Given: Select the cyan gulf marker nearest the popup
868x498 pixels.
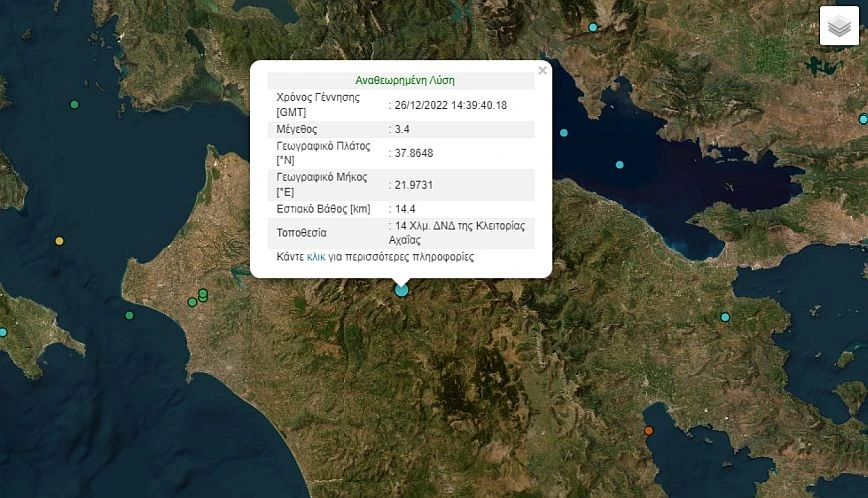Looking at the screenshot, I should coord(564,133).
